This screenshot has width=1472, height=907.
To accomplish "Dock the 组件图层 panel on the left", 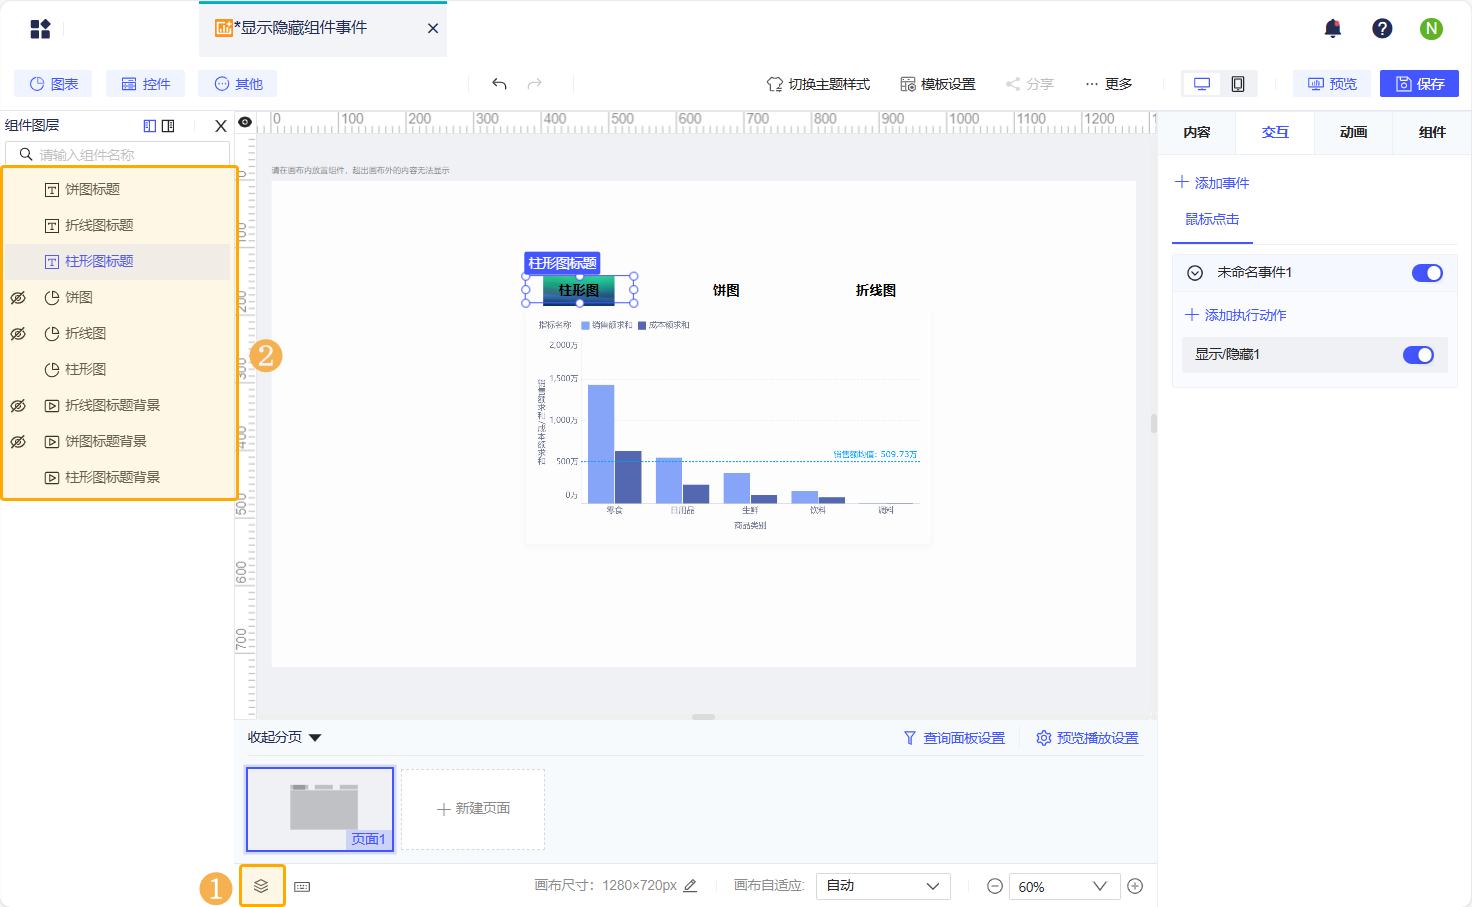I will 150,126.
